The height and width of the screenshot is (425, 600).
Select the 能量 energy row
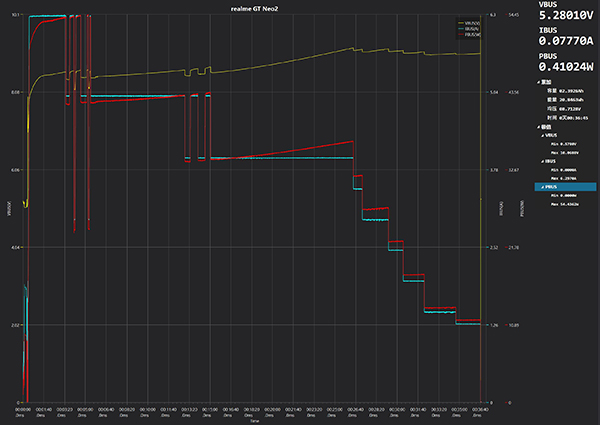click(x=566, y=102)
